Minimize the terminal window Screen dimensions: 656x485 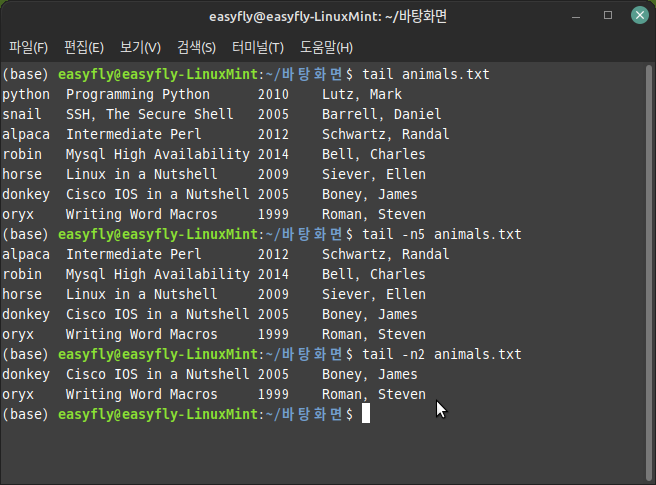[x=576, y=16]
